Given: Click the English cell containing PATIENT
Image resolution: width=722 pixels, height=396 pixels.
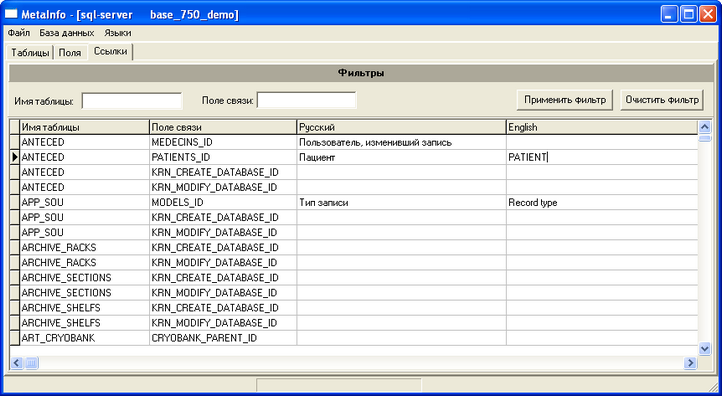Looking at the screenshot, I should point(602,157).
